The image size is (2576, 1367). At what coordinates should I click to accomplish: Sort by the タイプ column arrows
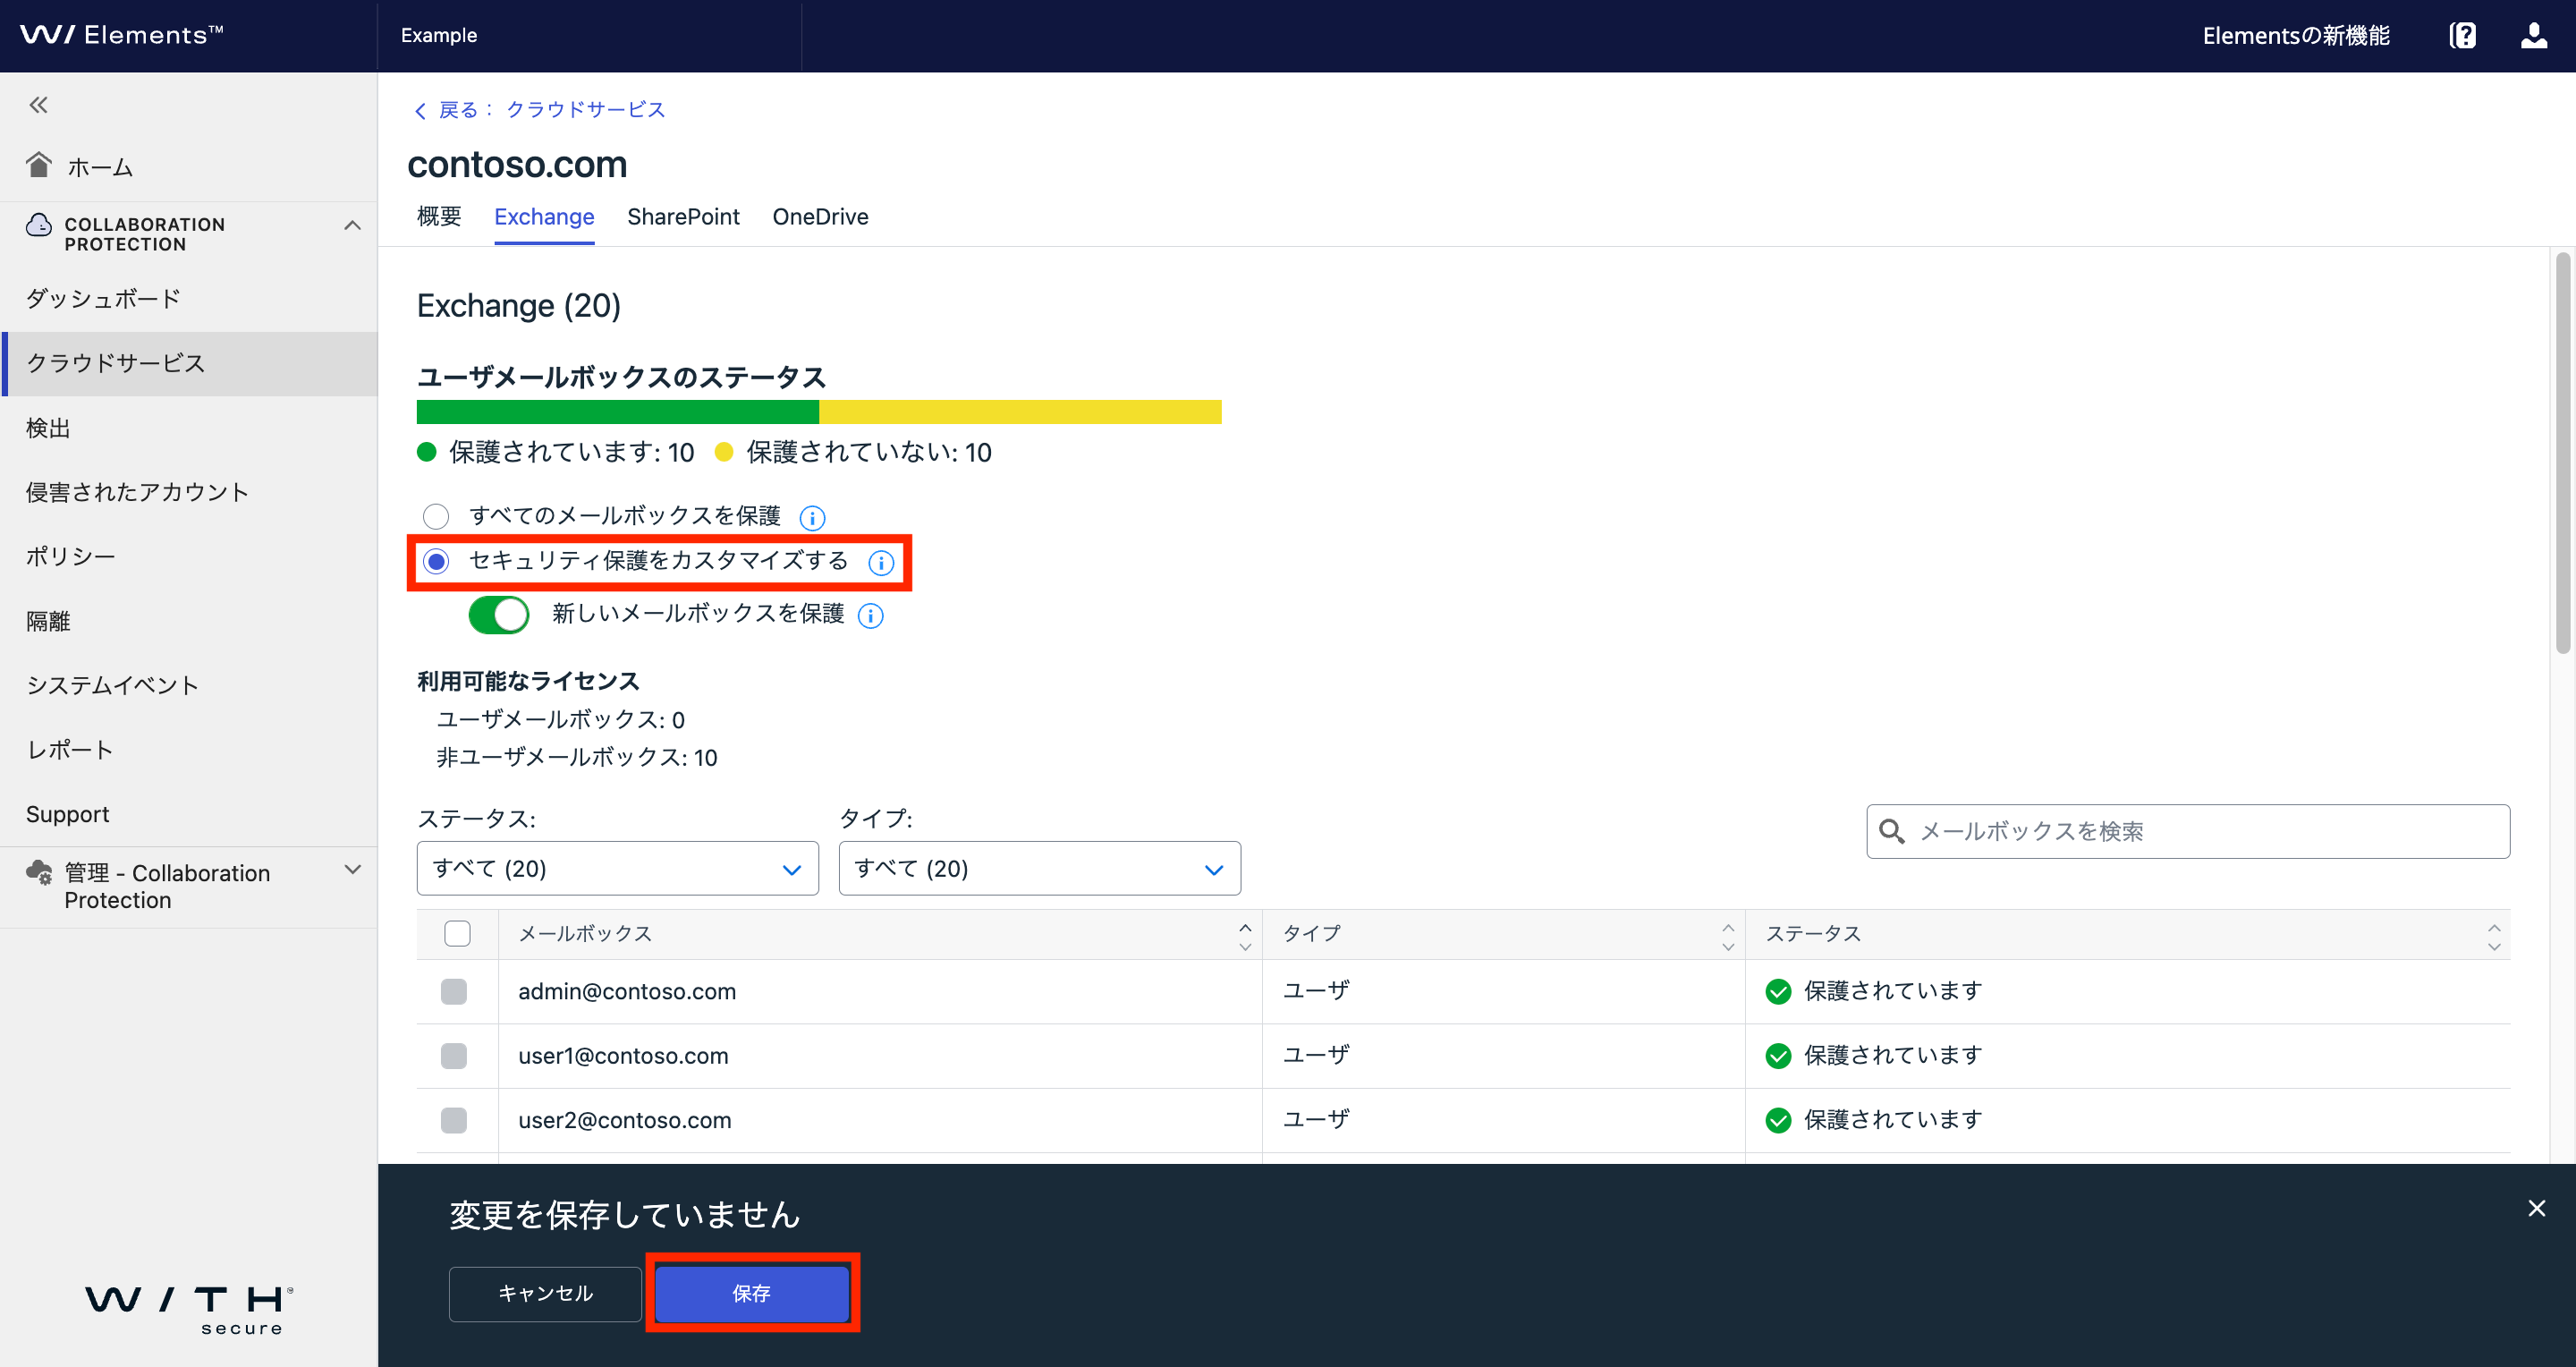[1728, 937]
